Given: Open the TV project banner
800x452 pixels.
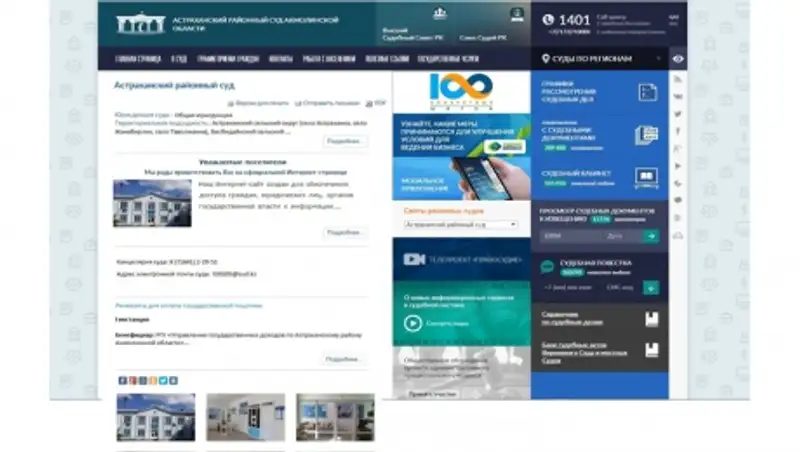Looking at the screenshot, I should [461, 260].
